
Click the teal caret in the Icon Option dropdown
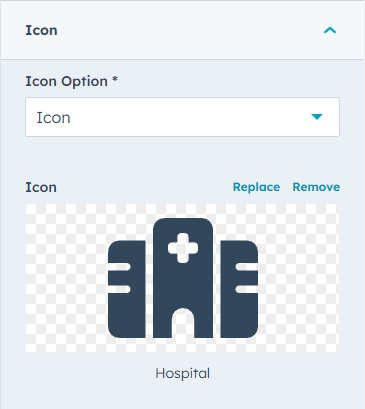[317, 117]
